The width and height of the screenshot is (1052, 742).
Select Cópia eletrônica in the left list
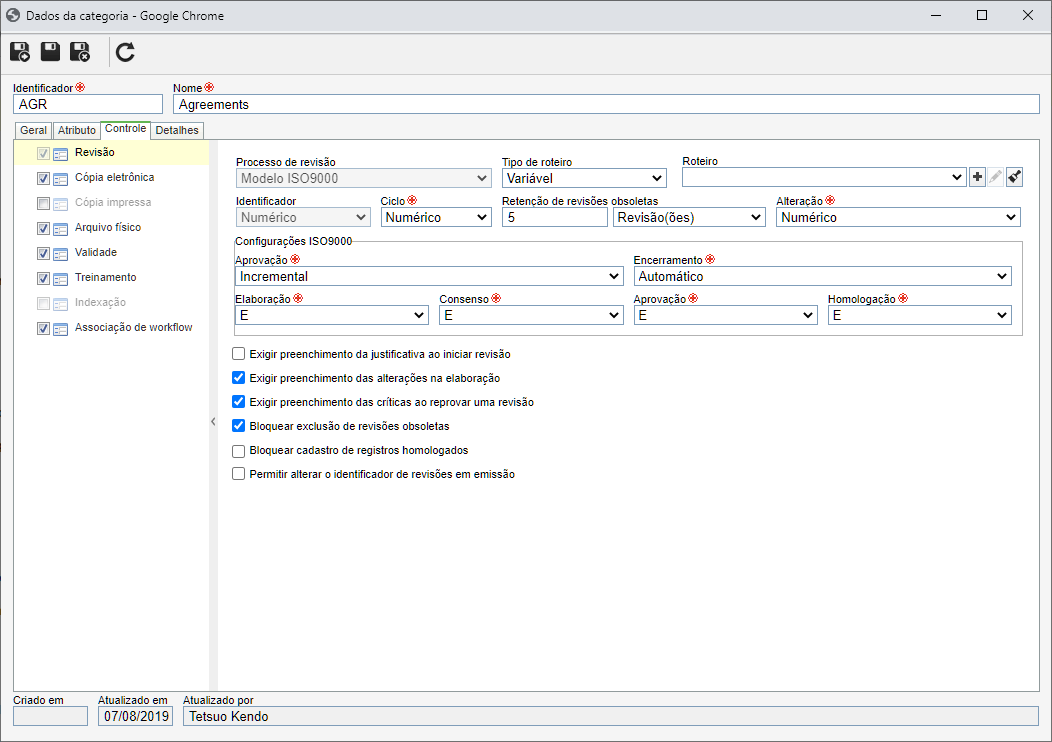click(x=114, y=177)
